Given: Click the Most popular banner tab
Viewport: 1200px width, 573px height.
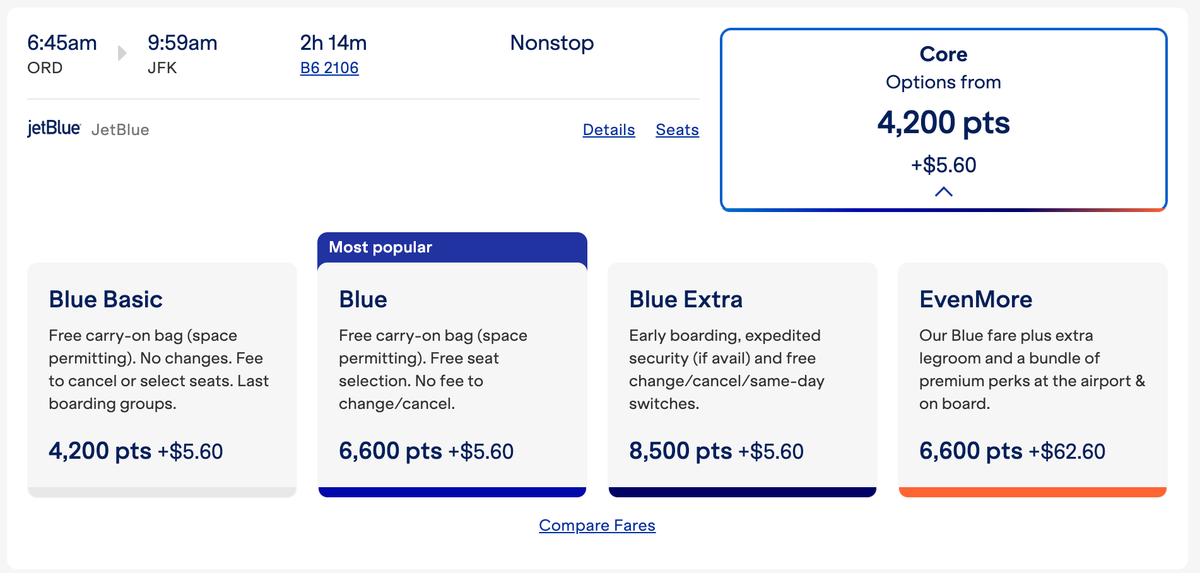Looking at the screenshot, I should 452,247.
